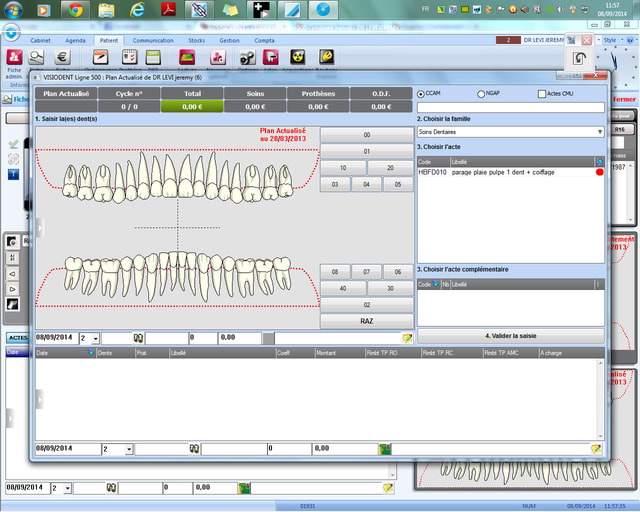The height and width of the screenshot is (512, 640).
Task: Click the 4. Valider la saisie button
Action: pos(510,336)
